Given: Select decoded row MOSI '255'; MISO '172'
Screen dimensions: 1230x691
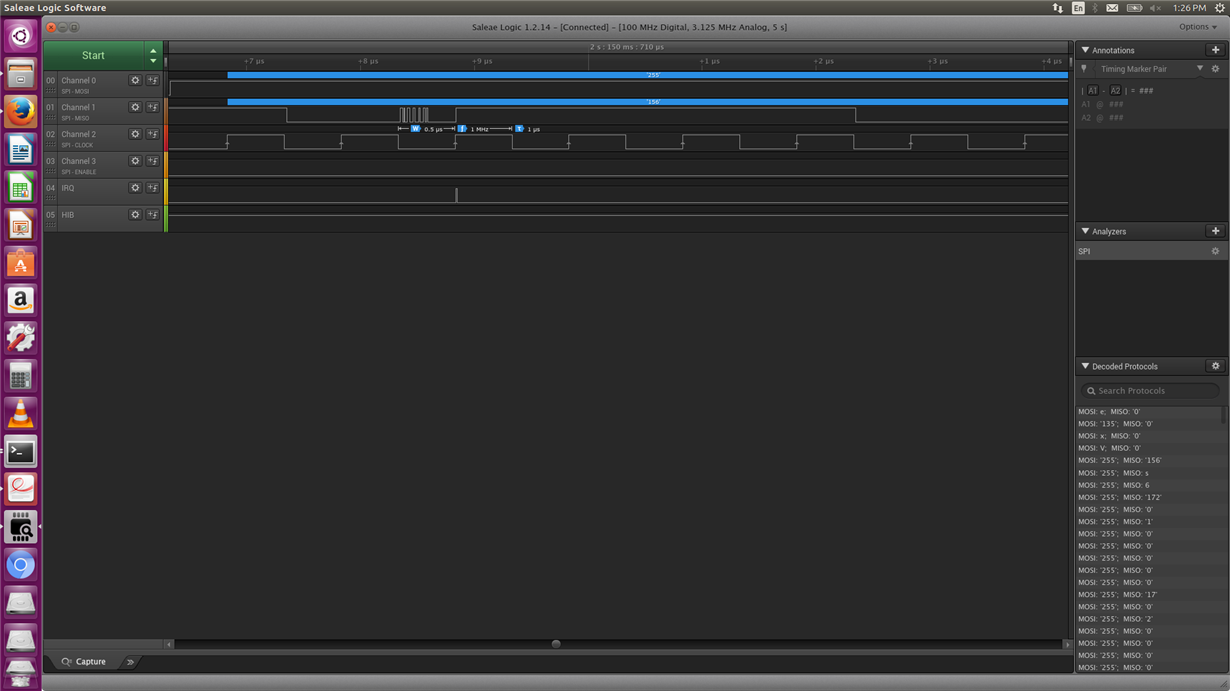Looking at the screenshot, I should pos(1150,497).
